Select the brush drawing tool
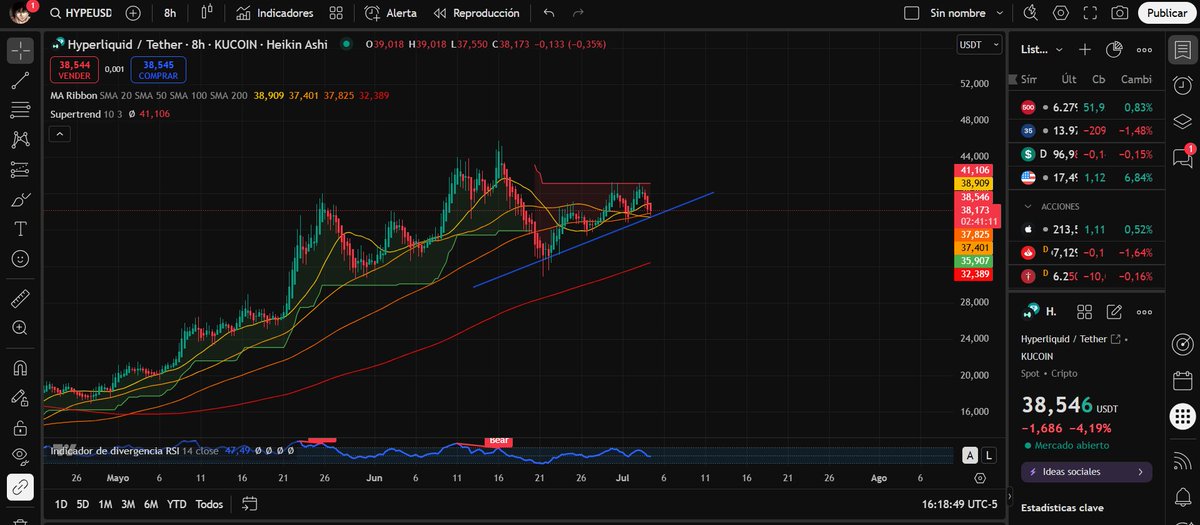Screen dimensions: 1200x525 click(x=20, y=199)
